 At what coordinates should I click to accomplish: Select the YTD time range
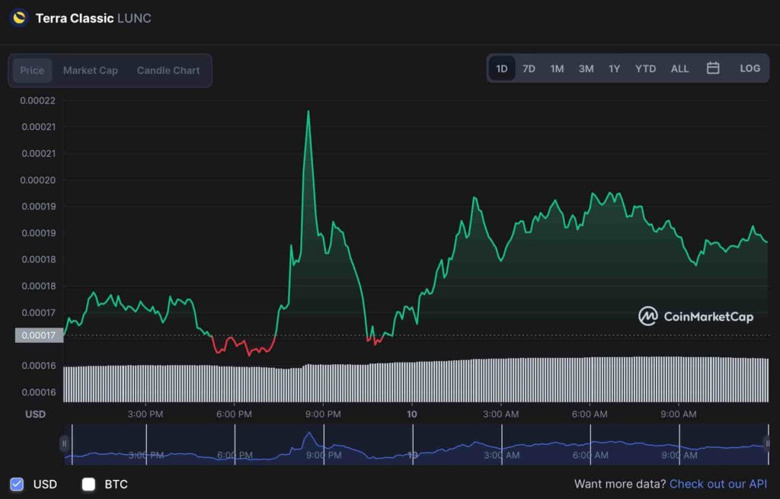645,69
